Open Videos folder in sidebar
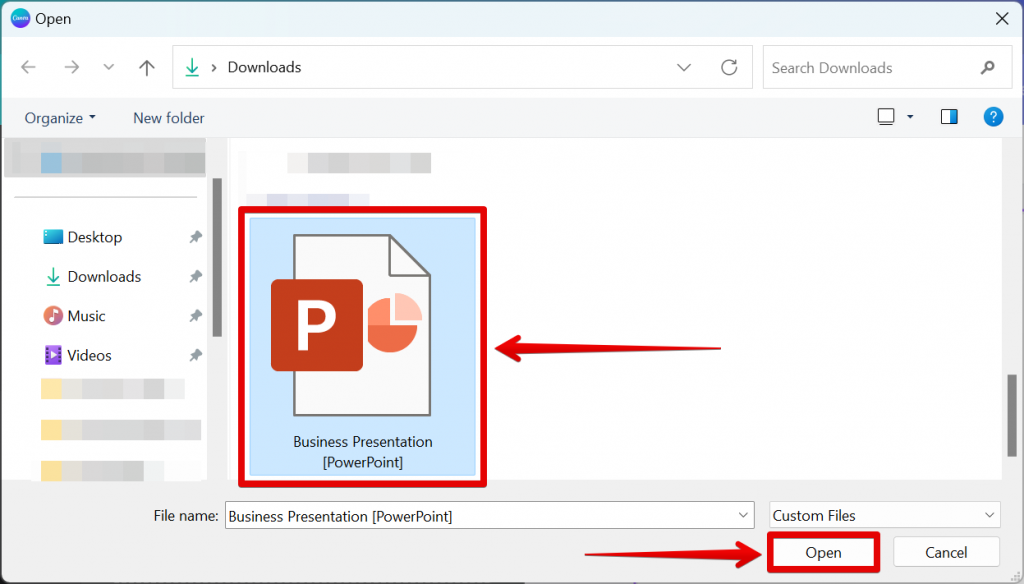Viewport: 1024px width, 584px height. coord(88,355)
